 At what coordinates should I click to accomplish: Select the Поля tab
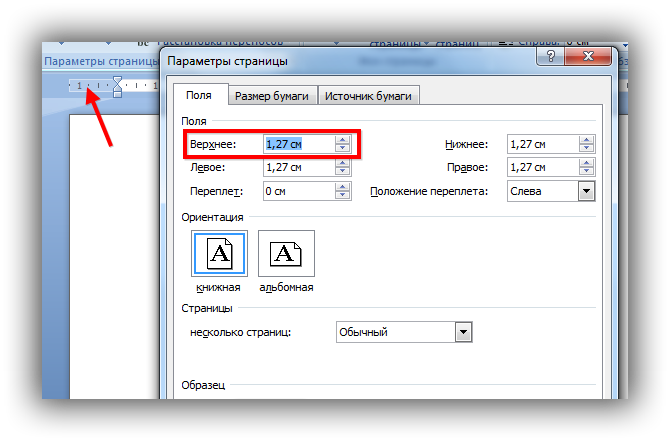click(x=199, y=95)
